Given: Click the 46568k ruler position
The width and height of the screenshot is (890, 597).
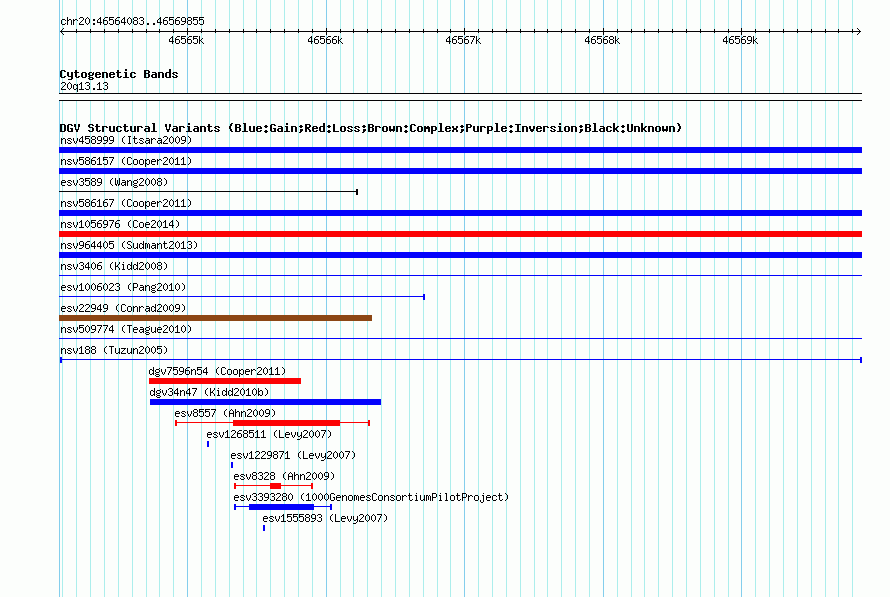Looking at the screenshot, I should [x=602, y=40].
